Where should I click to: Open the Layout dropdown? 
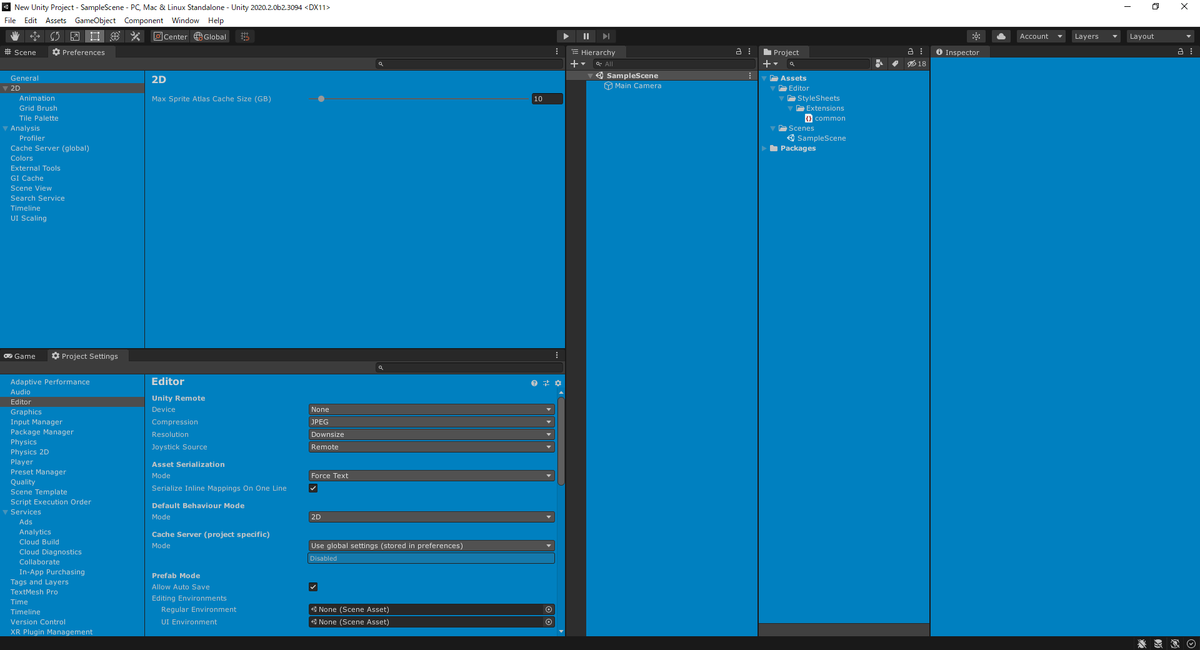(x=1160, y=36)
